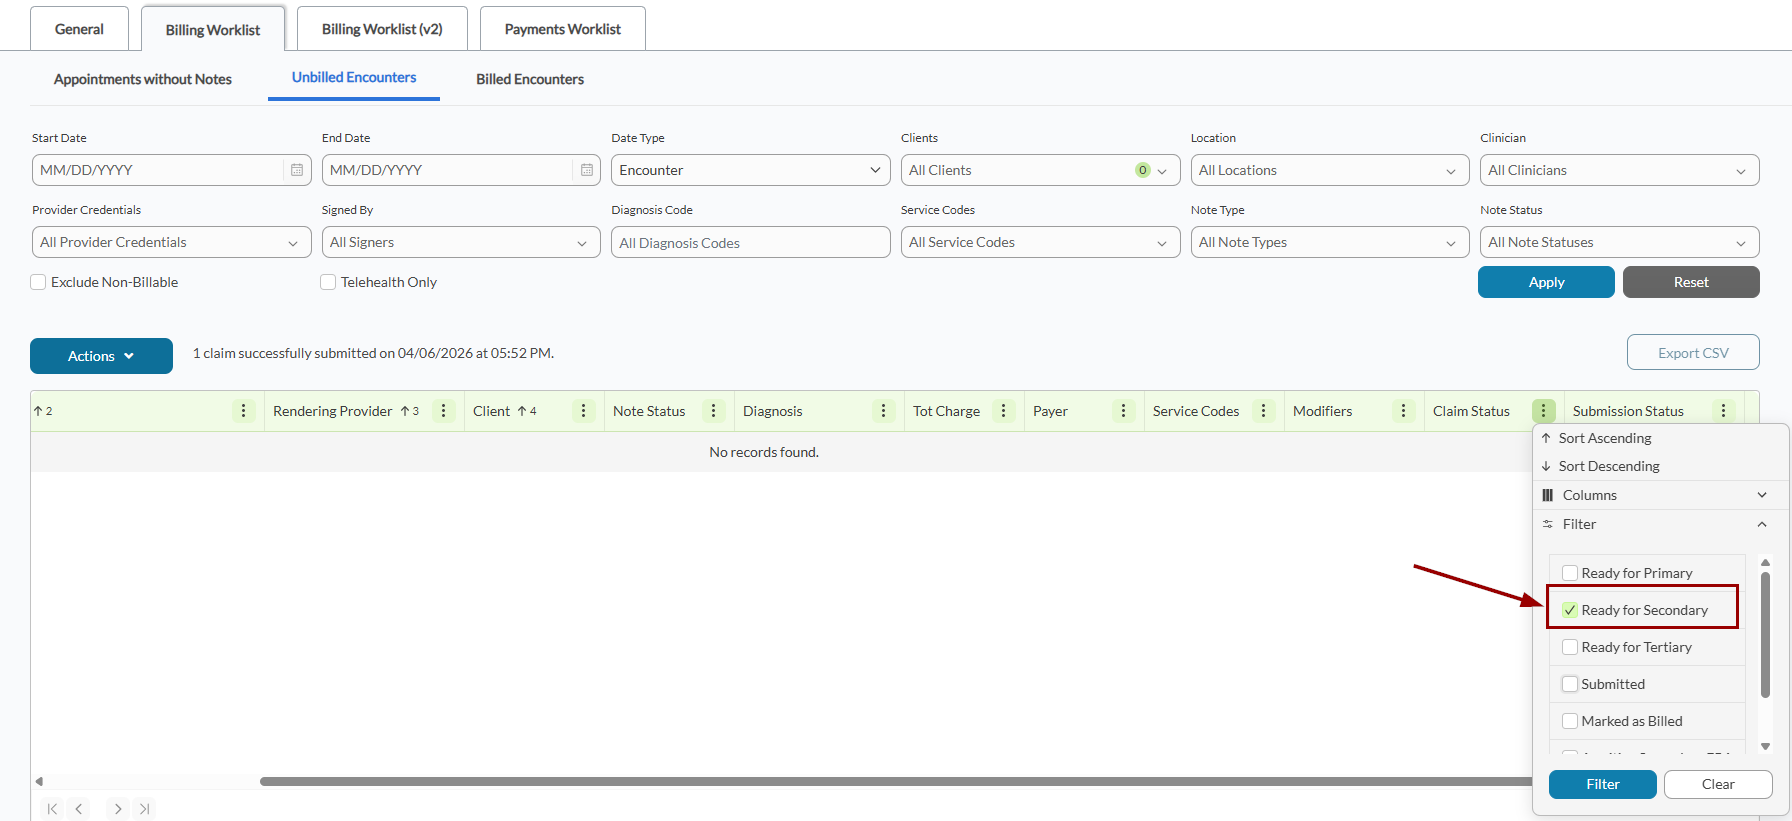Select Sort Descending from column menu
Screen dimensions: 1792x821
click(x=1609, y=466)
